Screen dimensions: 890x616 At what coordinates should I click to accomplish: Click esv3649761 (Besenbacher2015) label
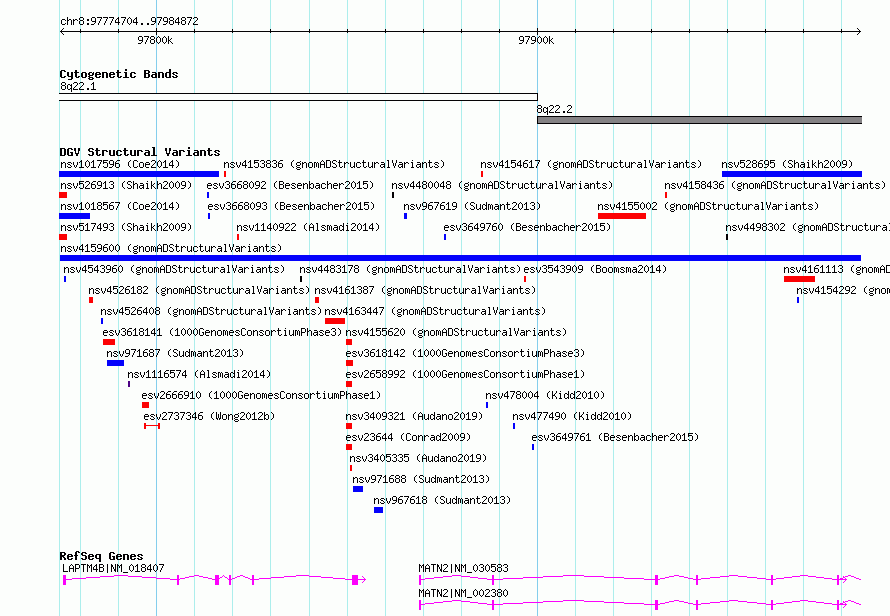coord(615,437)
